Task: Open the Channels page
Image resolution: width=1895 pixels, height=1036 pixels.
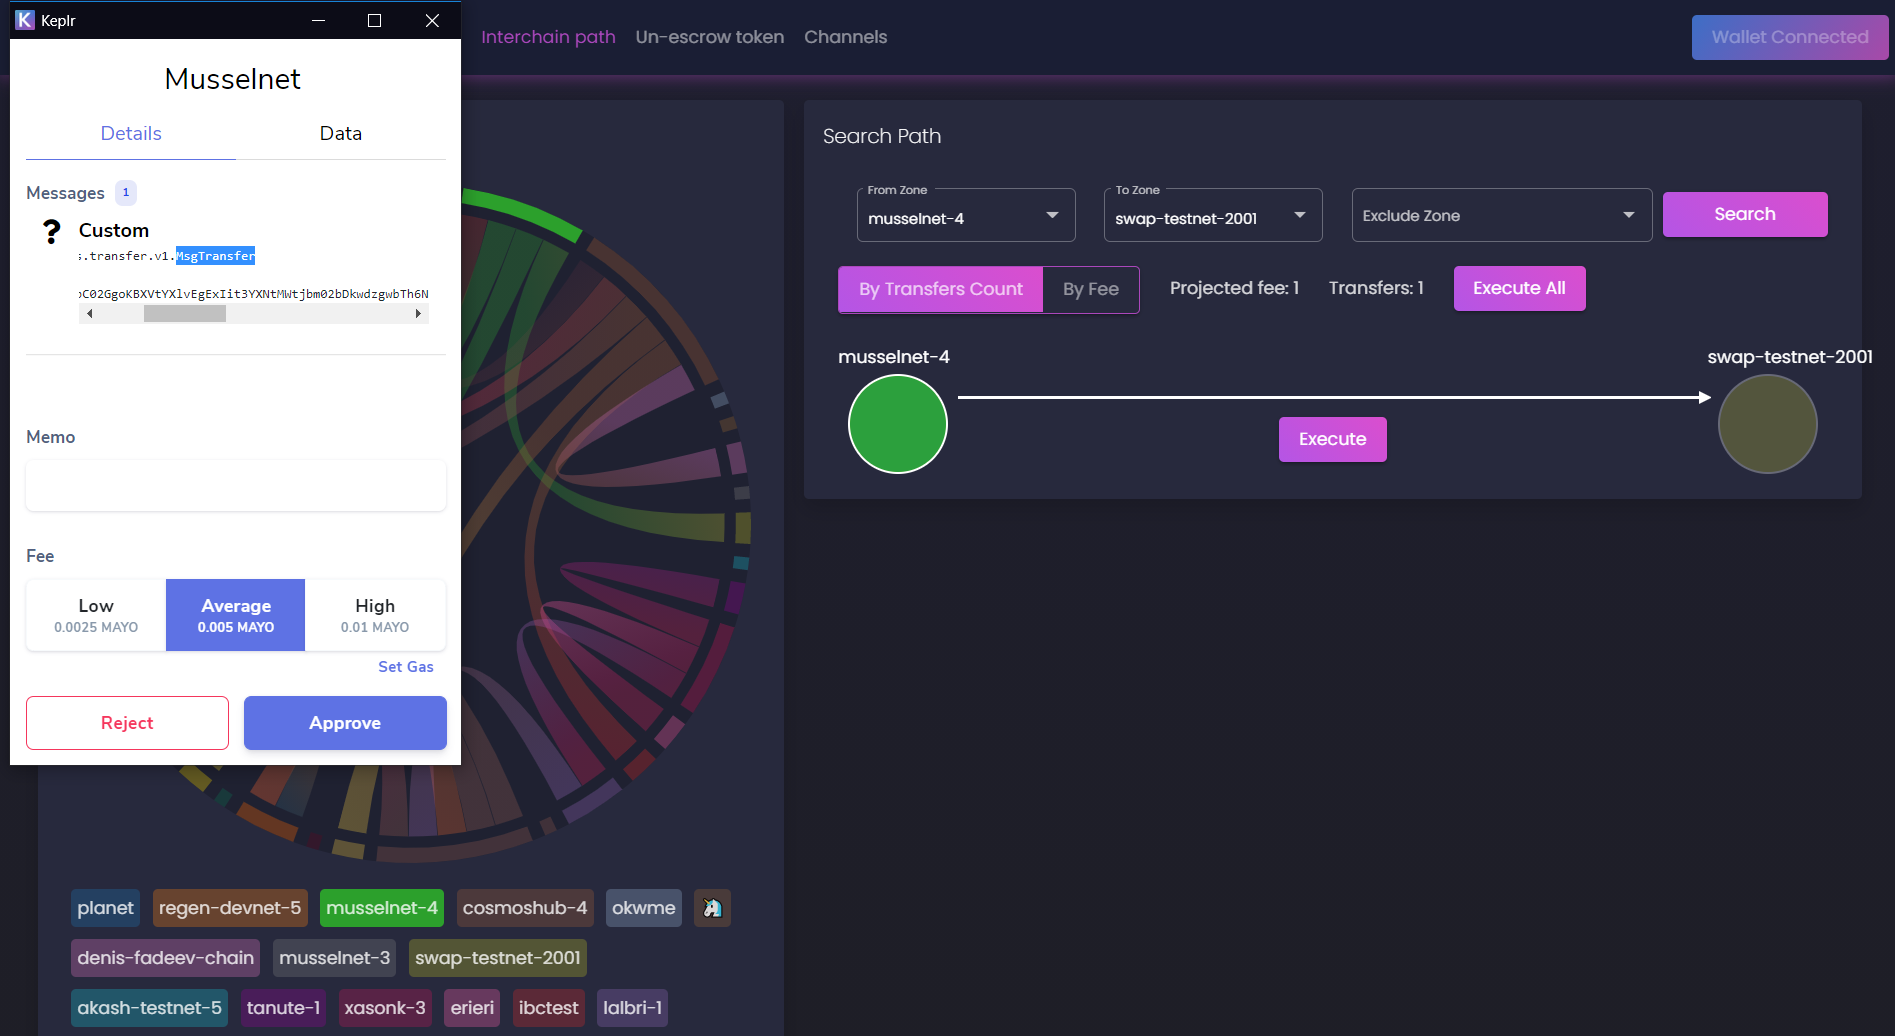Action: point(846,37)
